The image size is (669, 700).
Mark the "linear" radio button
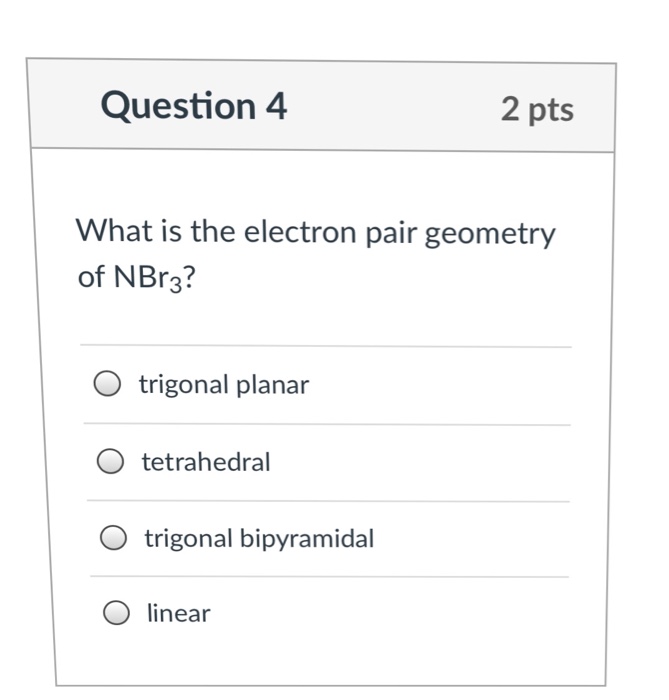click(117, 613)
